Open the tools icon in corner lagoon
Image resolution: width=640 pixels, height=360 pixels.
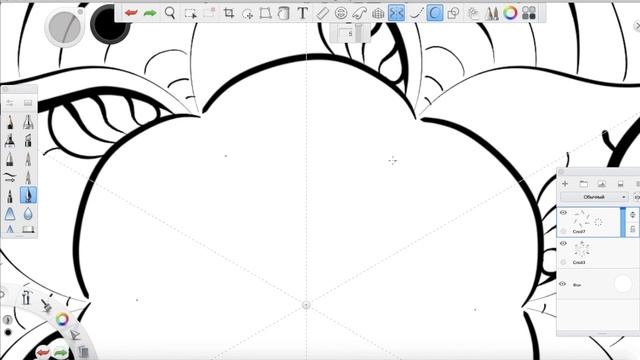(27, 297)
